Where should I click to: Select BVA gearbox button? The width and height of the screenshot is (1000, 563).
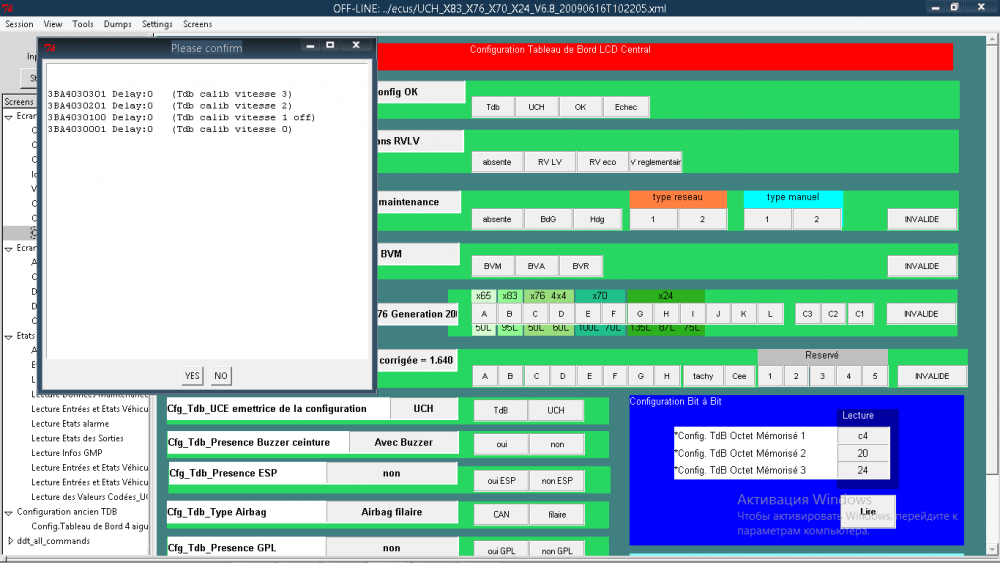pyautogui.click(x=536, y=266)
